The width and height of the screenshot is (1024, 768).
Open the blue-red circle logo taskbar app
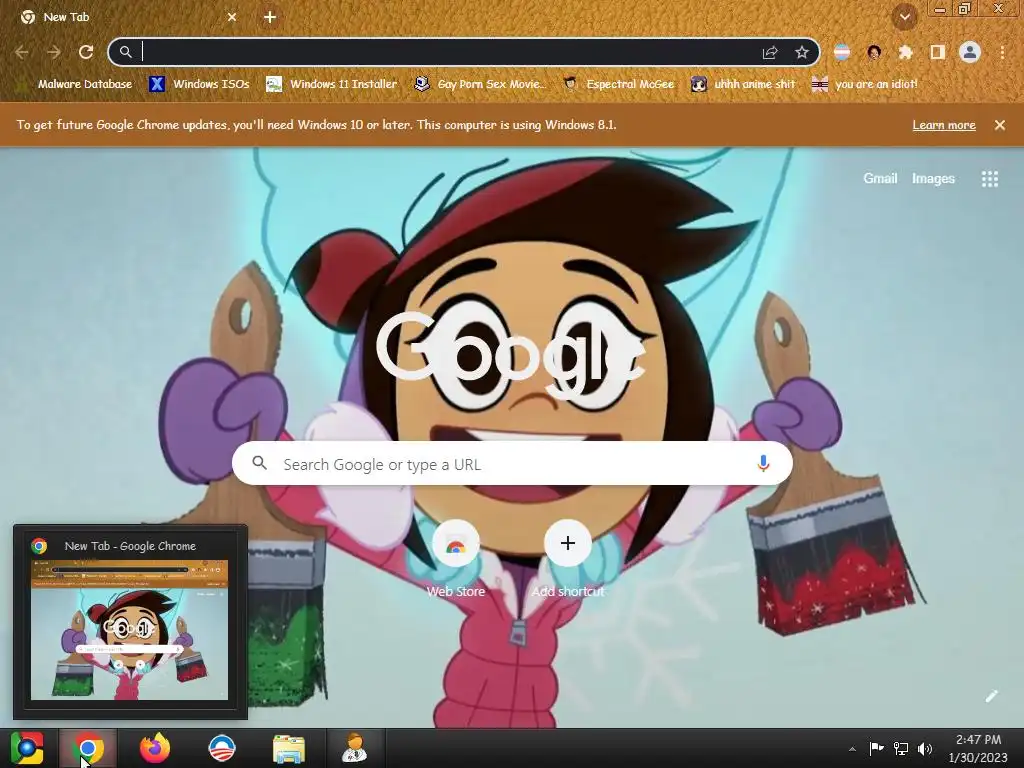(221, 748)
